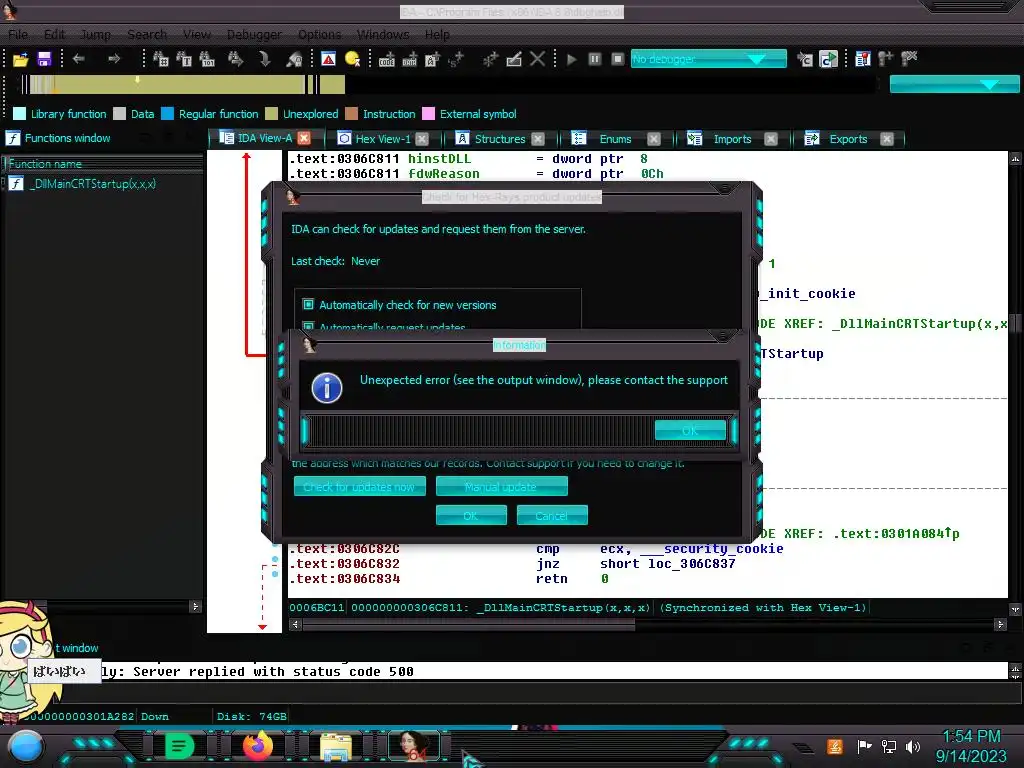
Task: Click the pencil edit toolbar icon
Action: 514,59
